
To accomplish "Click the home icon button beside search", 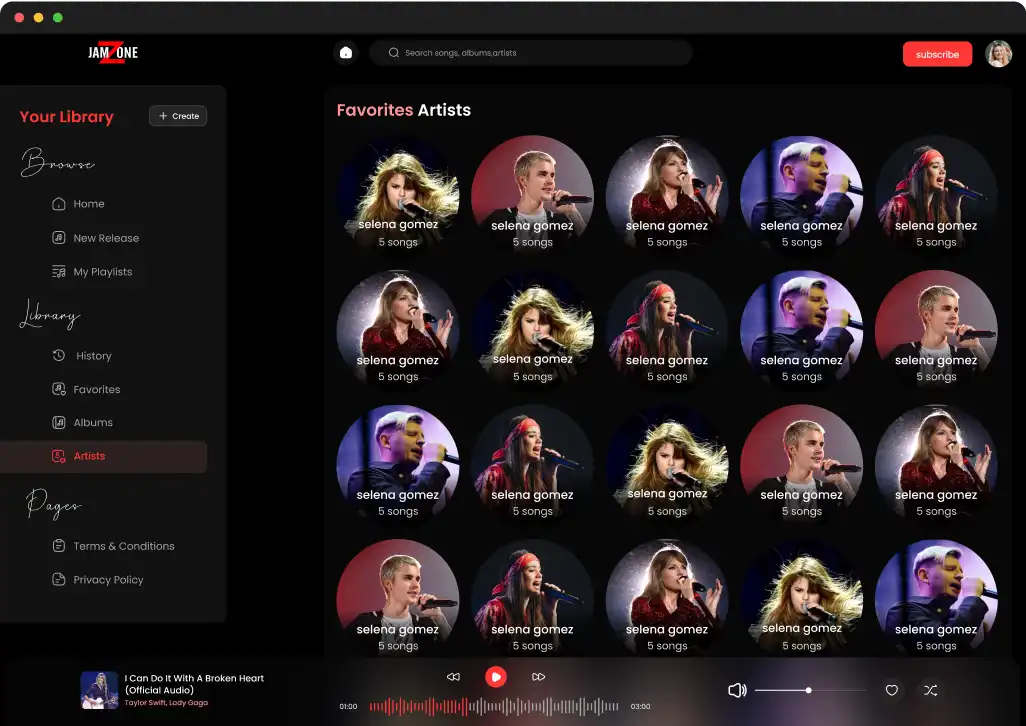I will click(345, 53).
